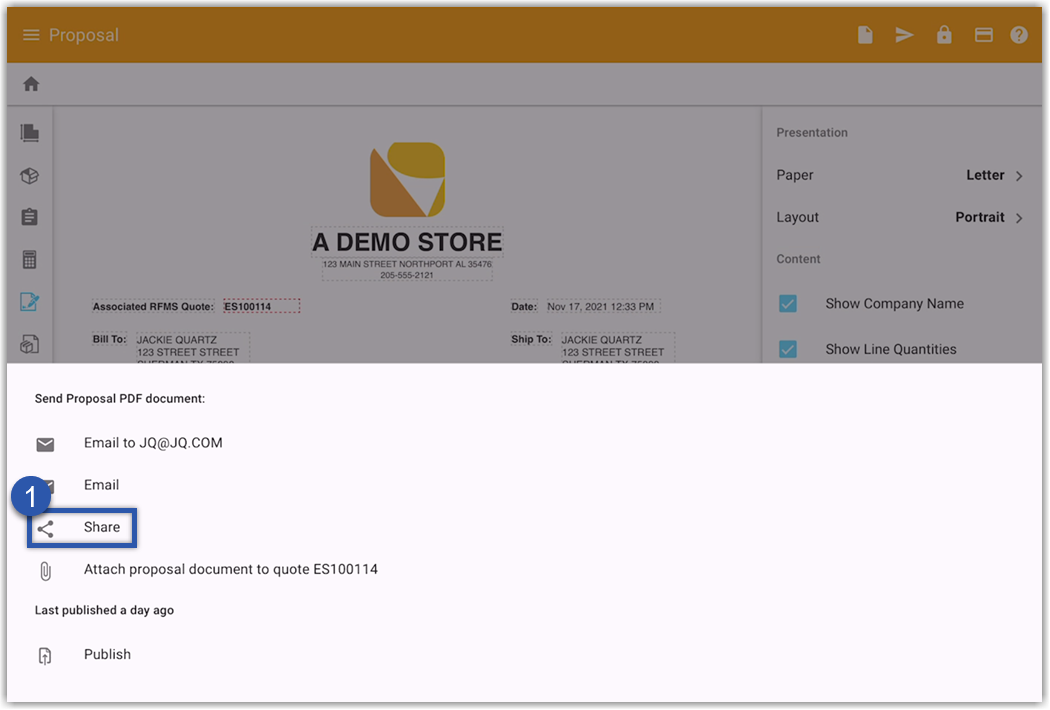Go to home icon
The image size is (1050, 710).
point(31,84)
